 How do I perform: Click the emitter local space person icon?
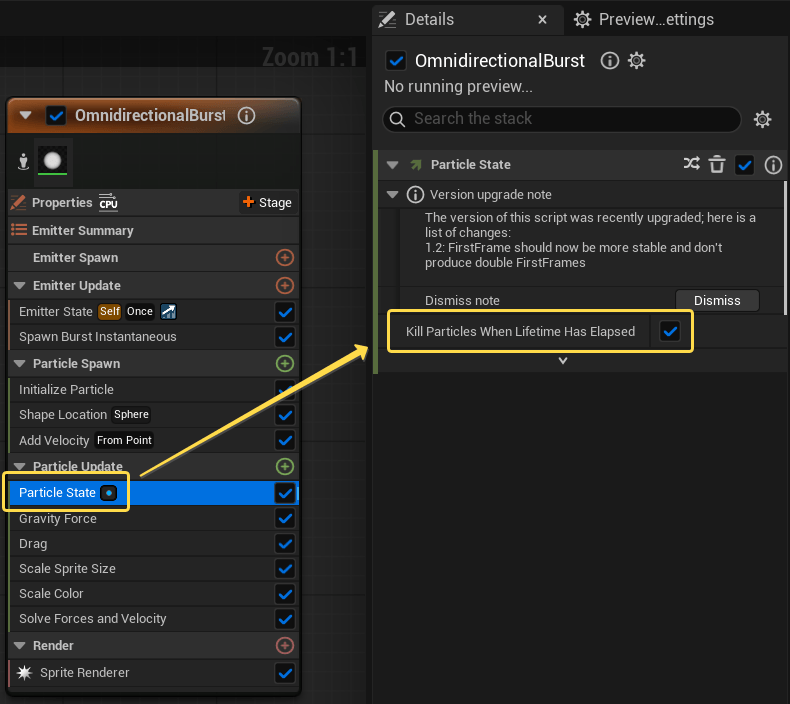(x=23, y=162)
